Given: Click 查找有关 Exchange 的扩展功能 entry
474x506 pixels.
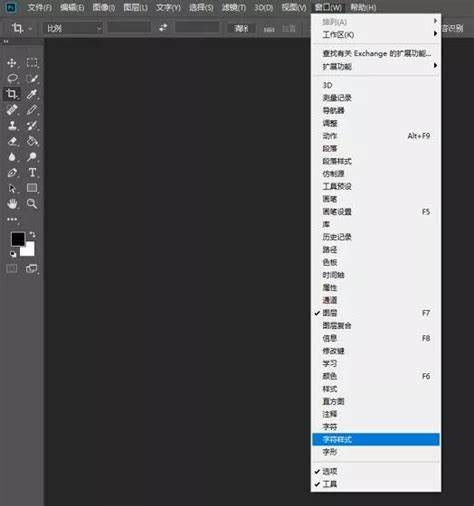Looking at the screenshot, I should 375,53.
